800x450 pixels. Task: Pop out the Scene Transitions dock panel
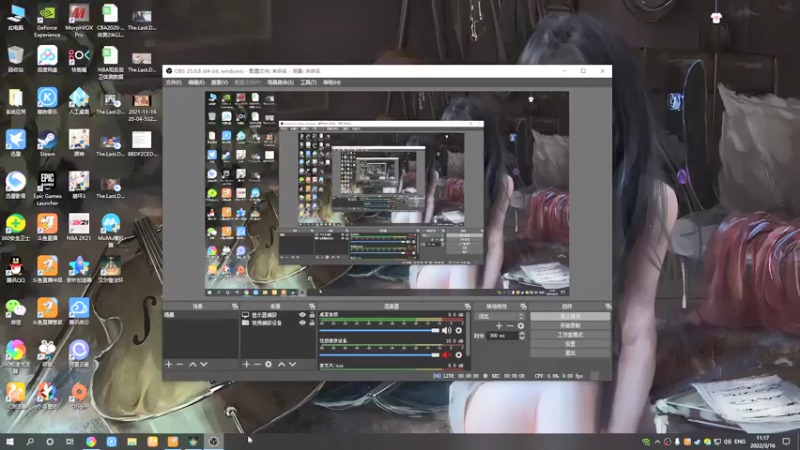523,306
